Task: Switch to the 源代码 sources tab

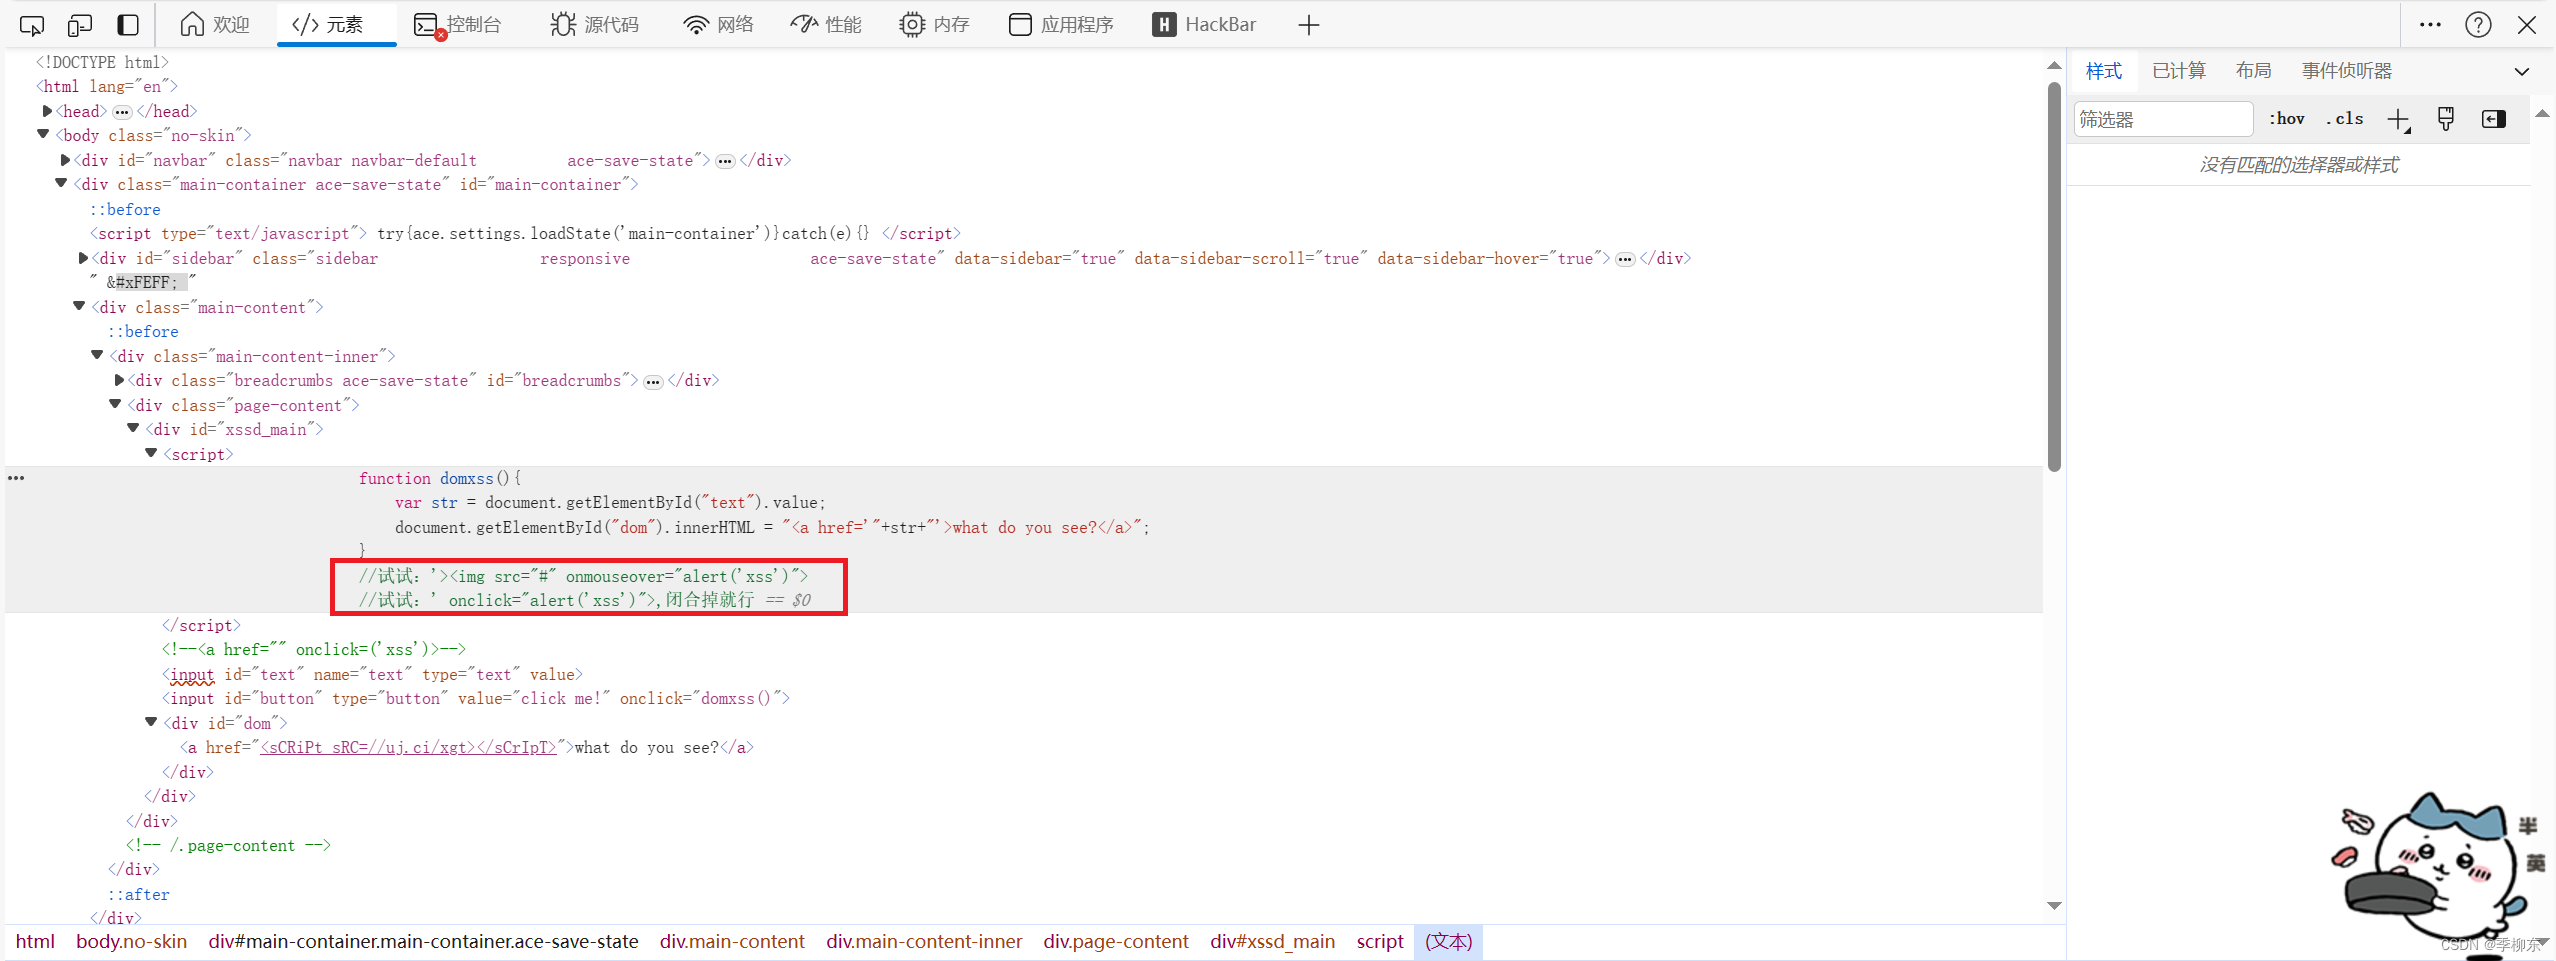Action: pos(594,25)
